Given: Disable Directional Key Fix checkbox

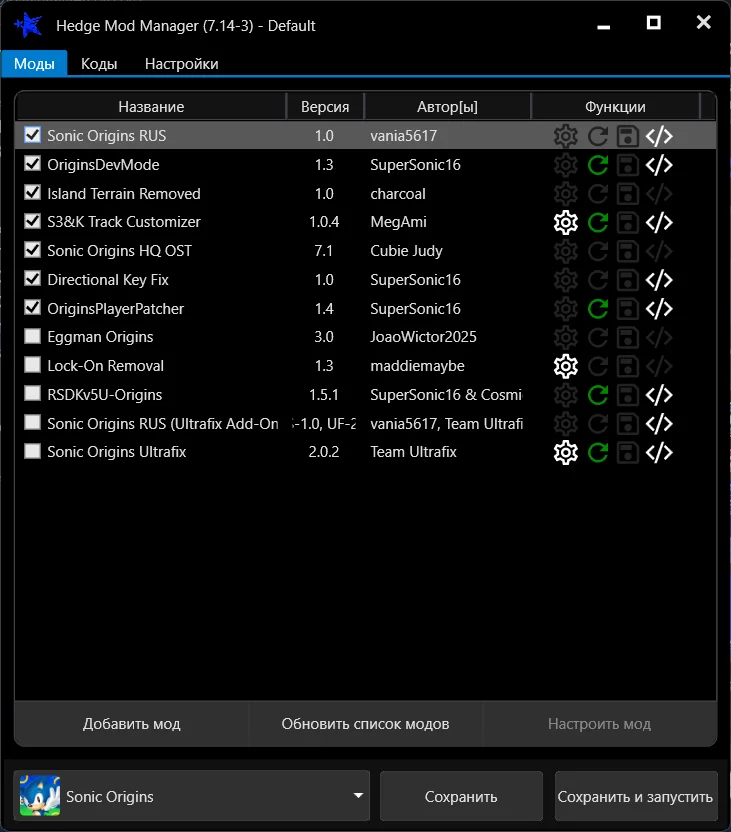Looking at the screenshot, I should [32, 279].
